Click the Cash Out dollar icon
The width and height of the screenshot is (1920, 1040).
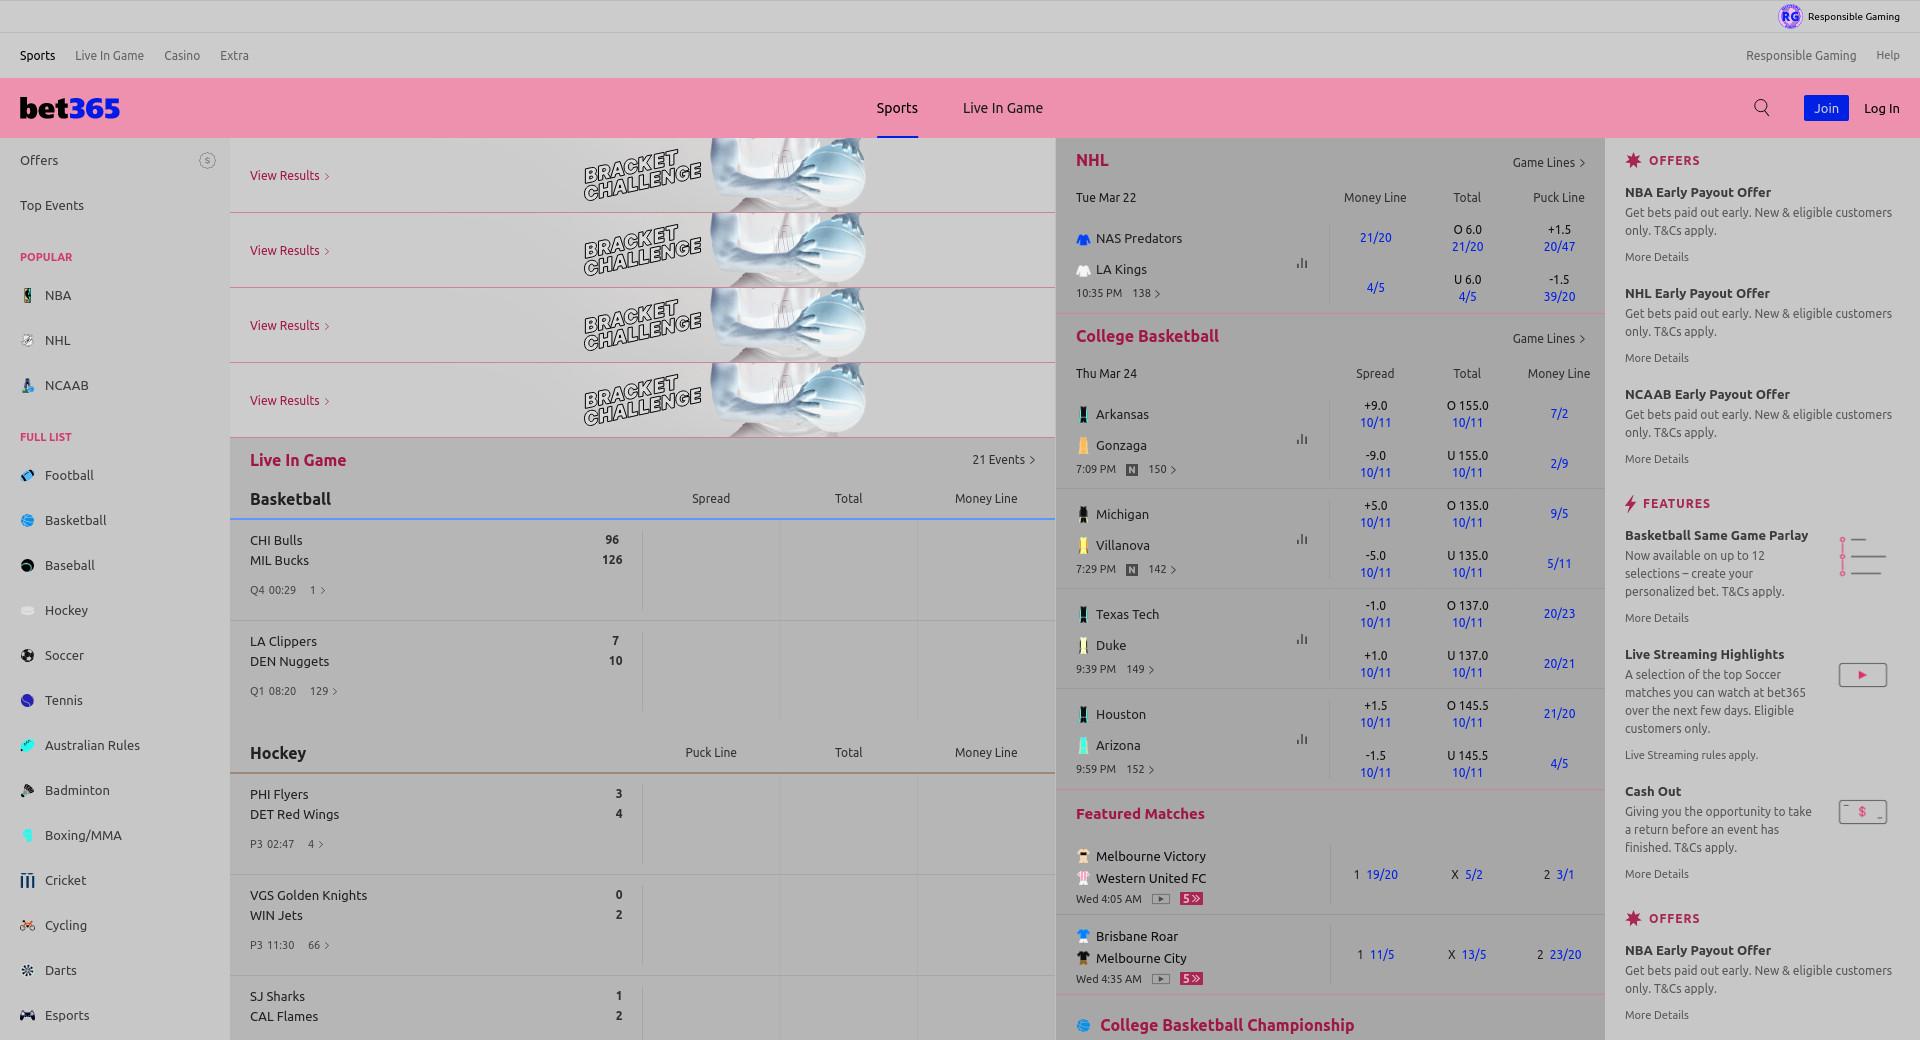(1862, 812)
